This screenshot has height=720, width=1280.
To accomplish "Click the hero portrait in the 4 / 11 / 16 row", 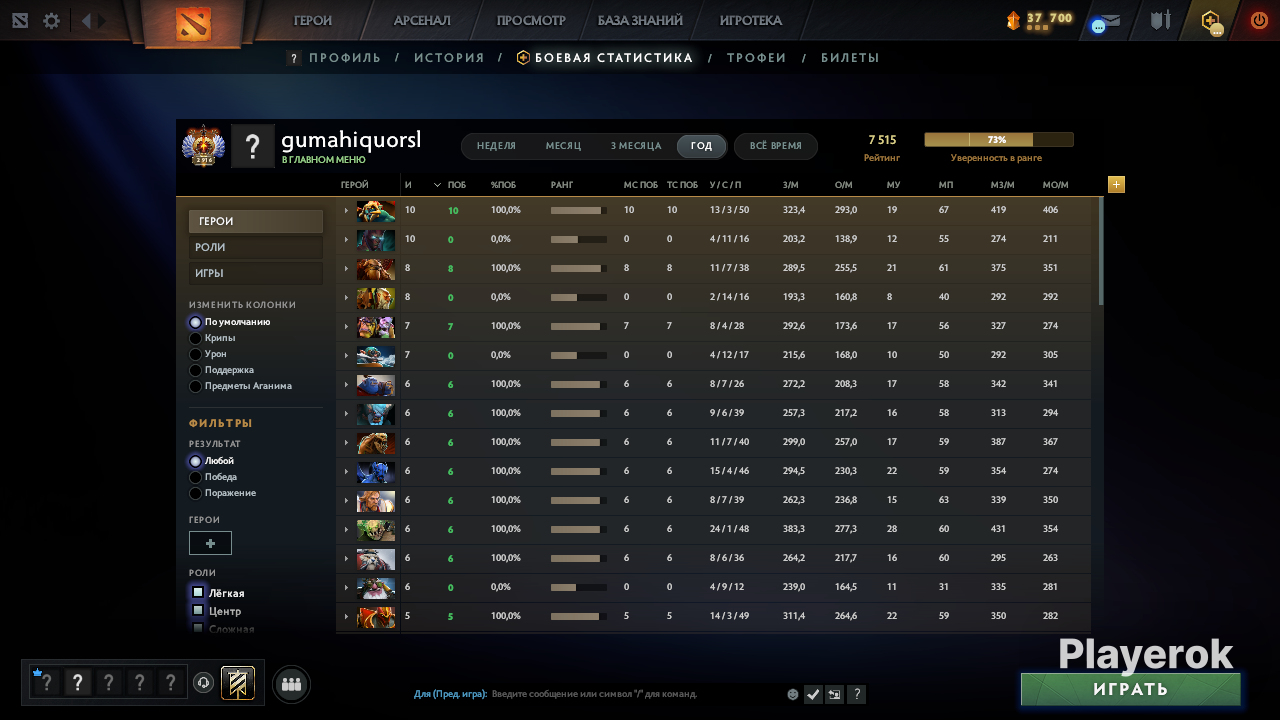I will click(376, 240).
